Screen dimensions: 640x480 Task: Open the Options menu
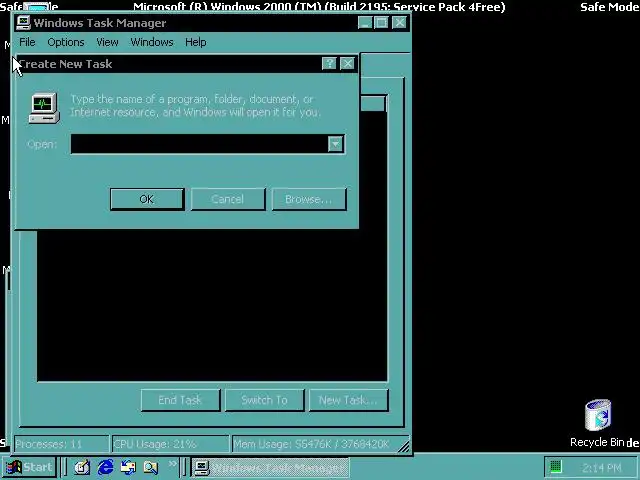[66, 42]
